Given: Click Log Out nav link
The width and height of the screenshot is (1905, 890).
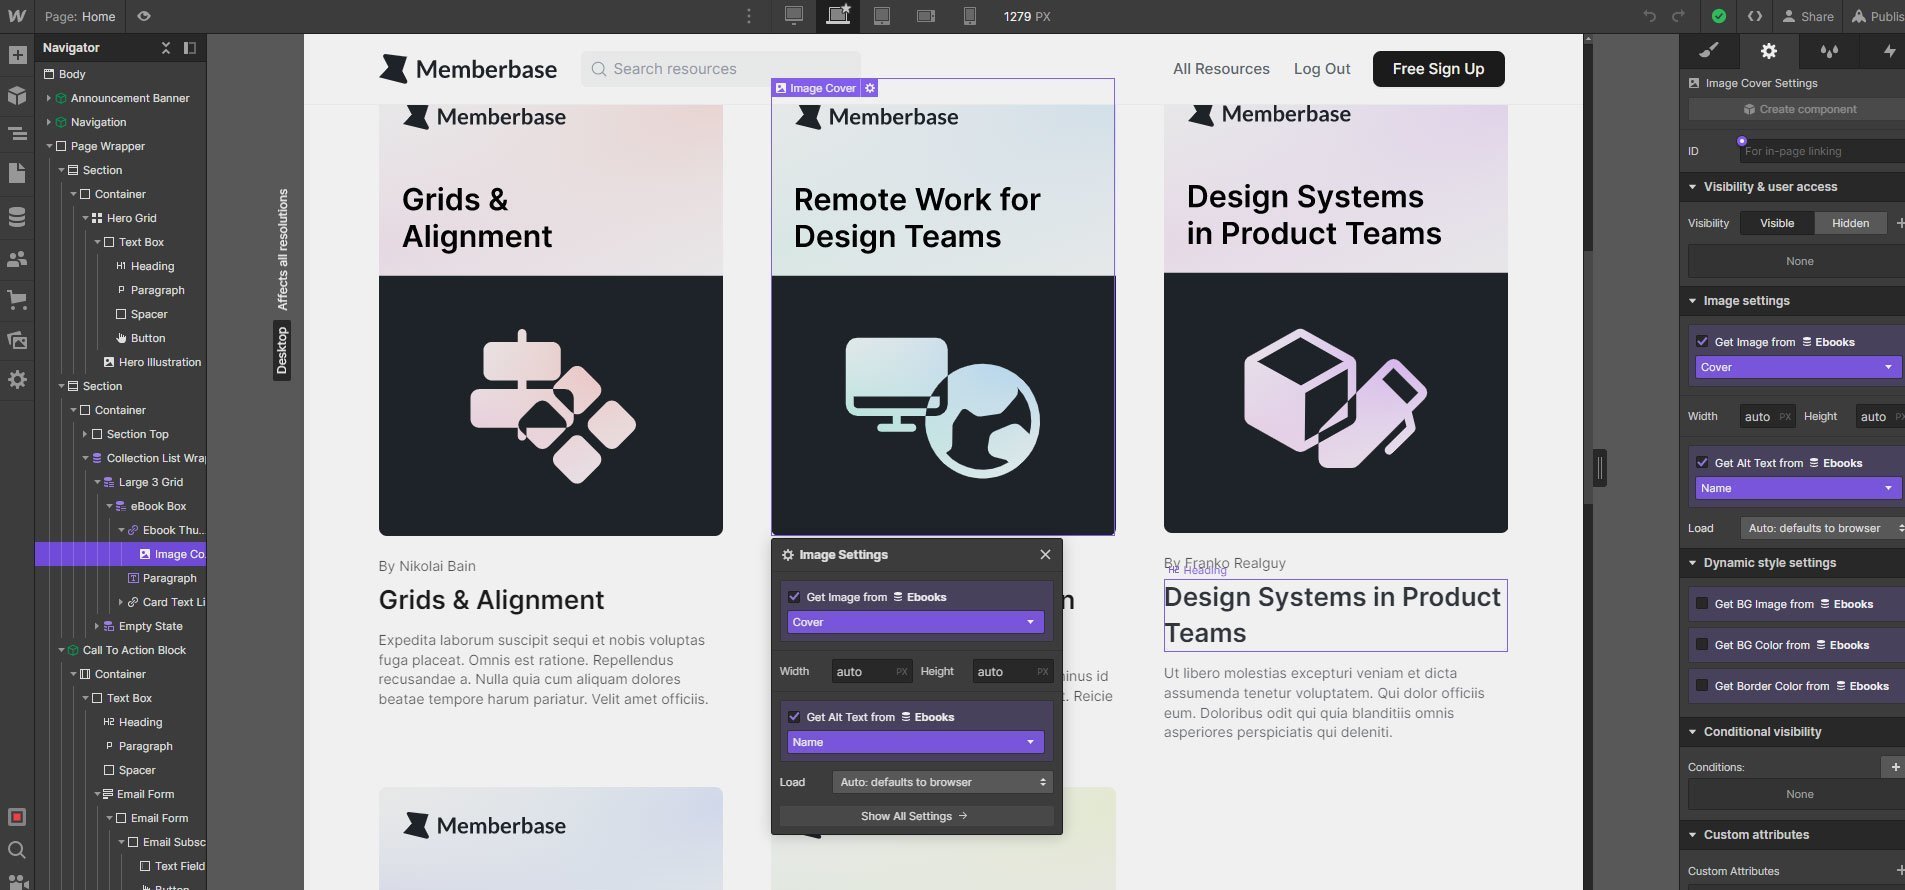Looking at the screenshot, I should 1322,69.
